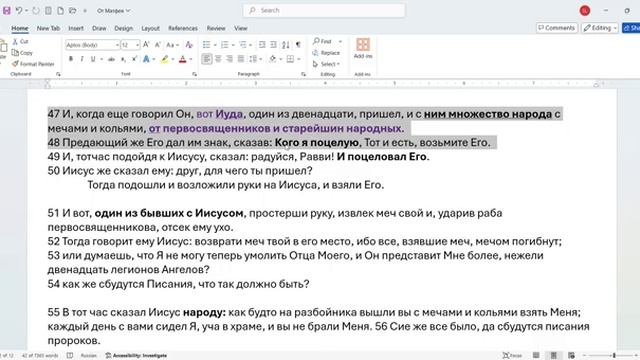Toggle strikethrough formatting

111,59
